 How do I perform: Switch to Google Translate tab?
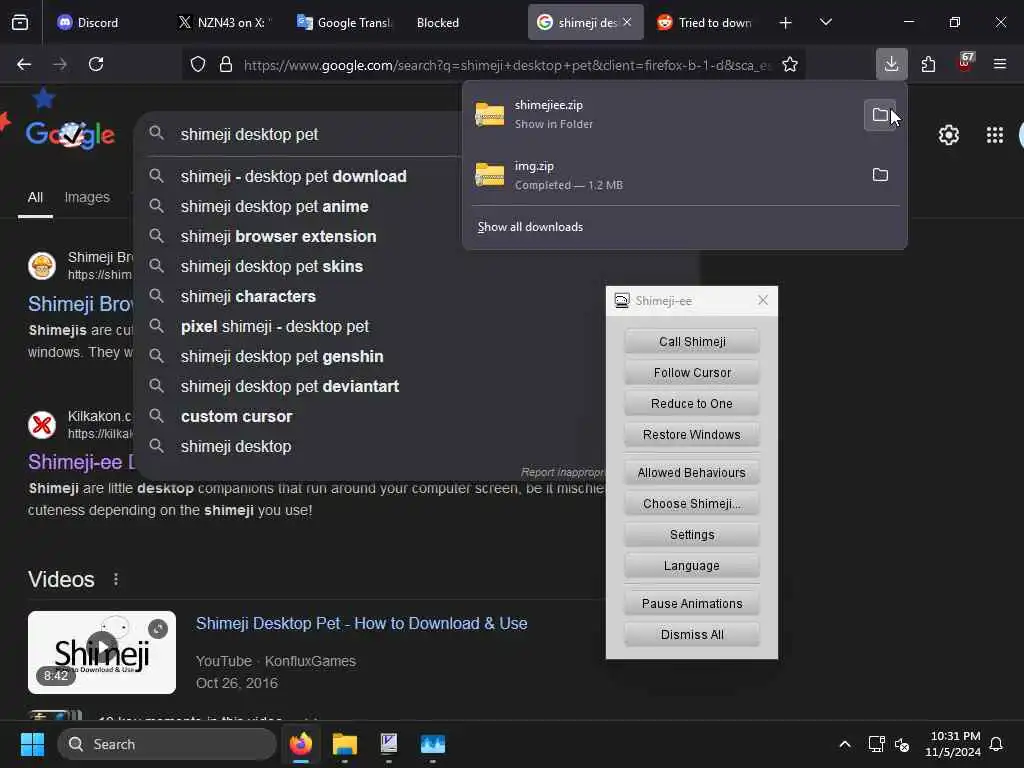pos(343,23)
